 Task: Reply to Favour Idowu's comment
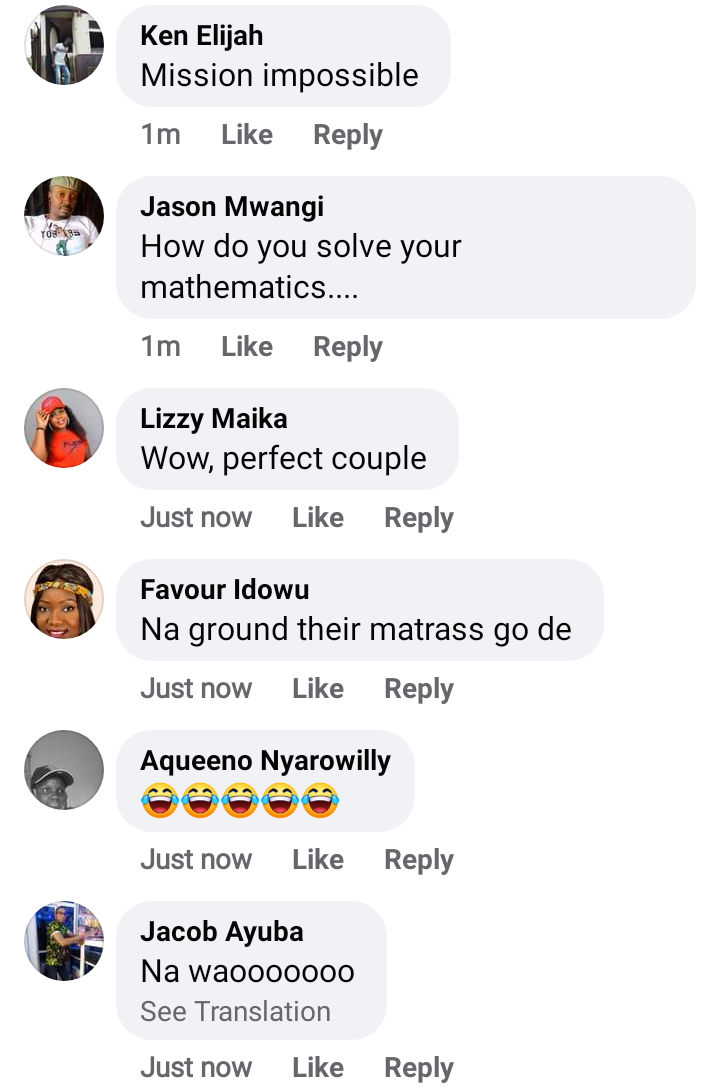click(x=419, y=689)
